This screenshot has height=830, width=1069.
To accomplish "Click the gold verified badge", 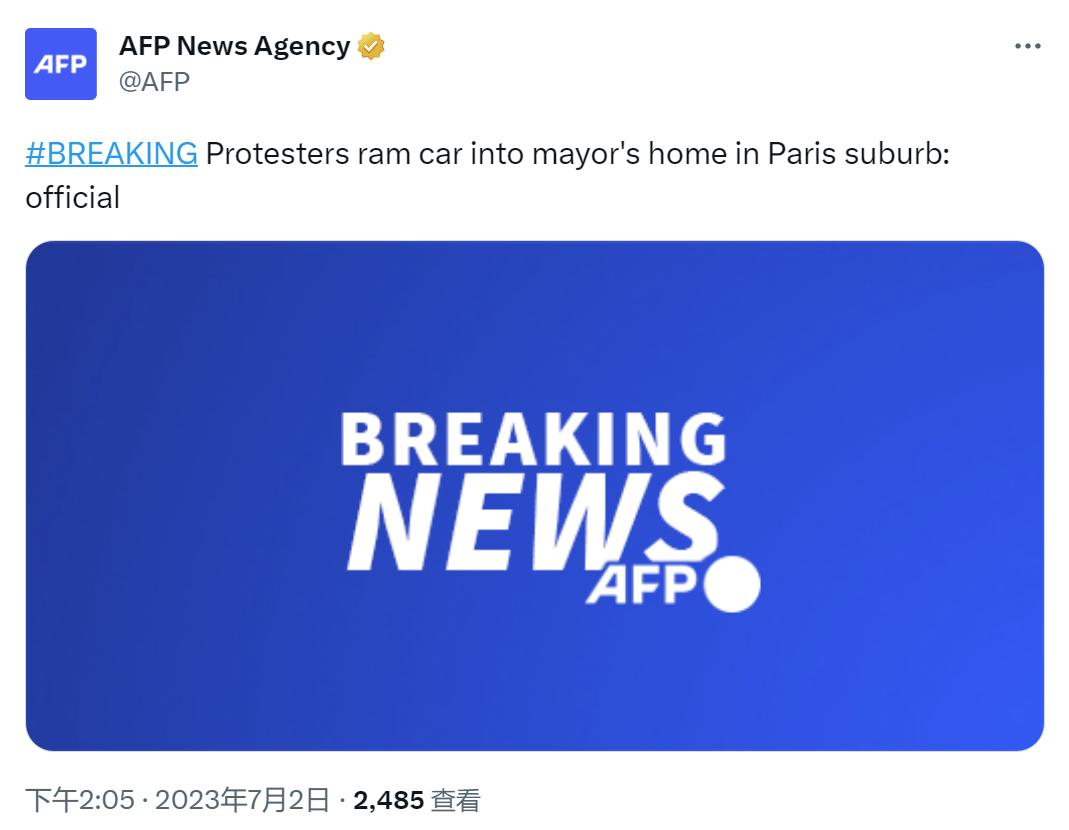I will tap(372, 46).
